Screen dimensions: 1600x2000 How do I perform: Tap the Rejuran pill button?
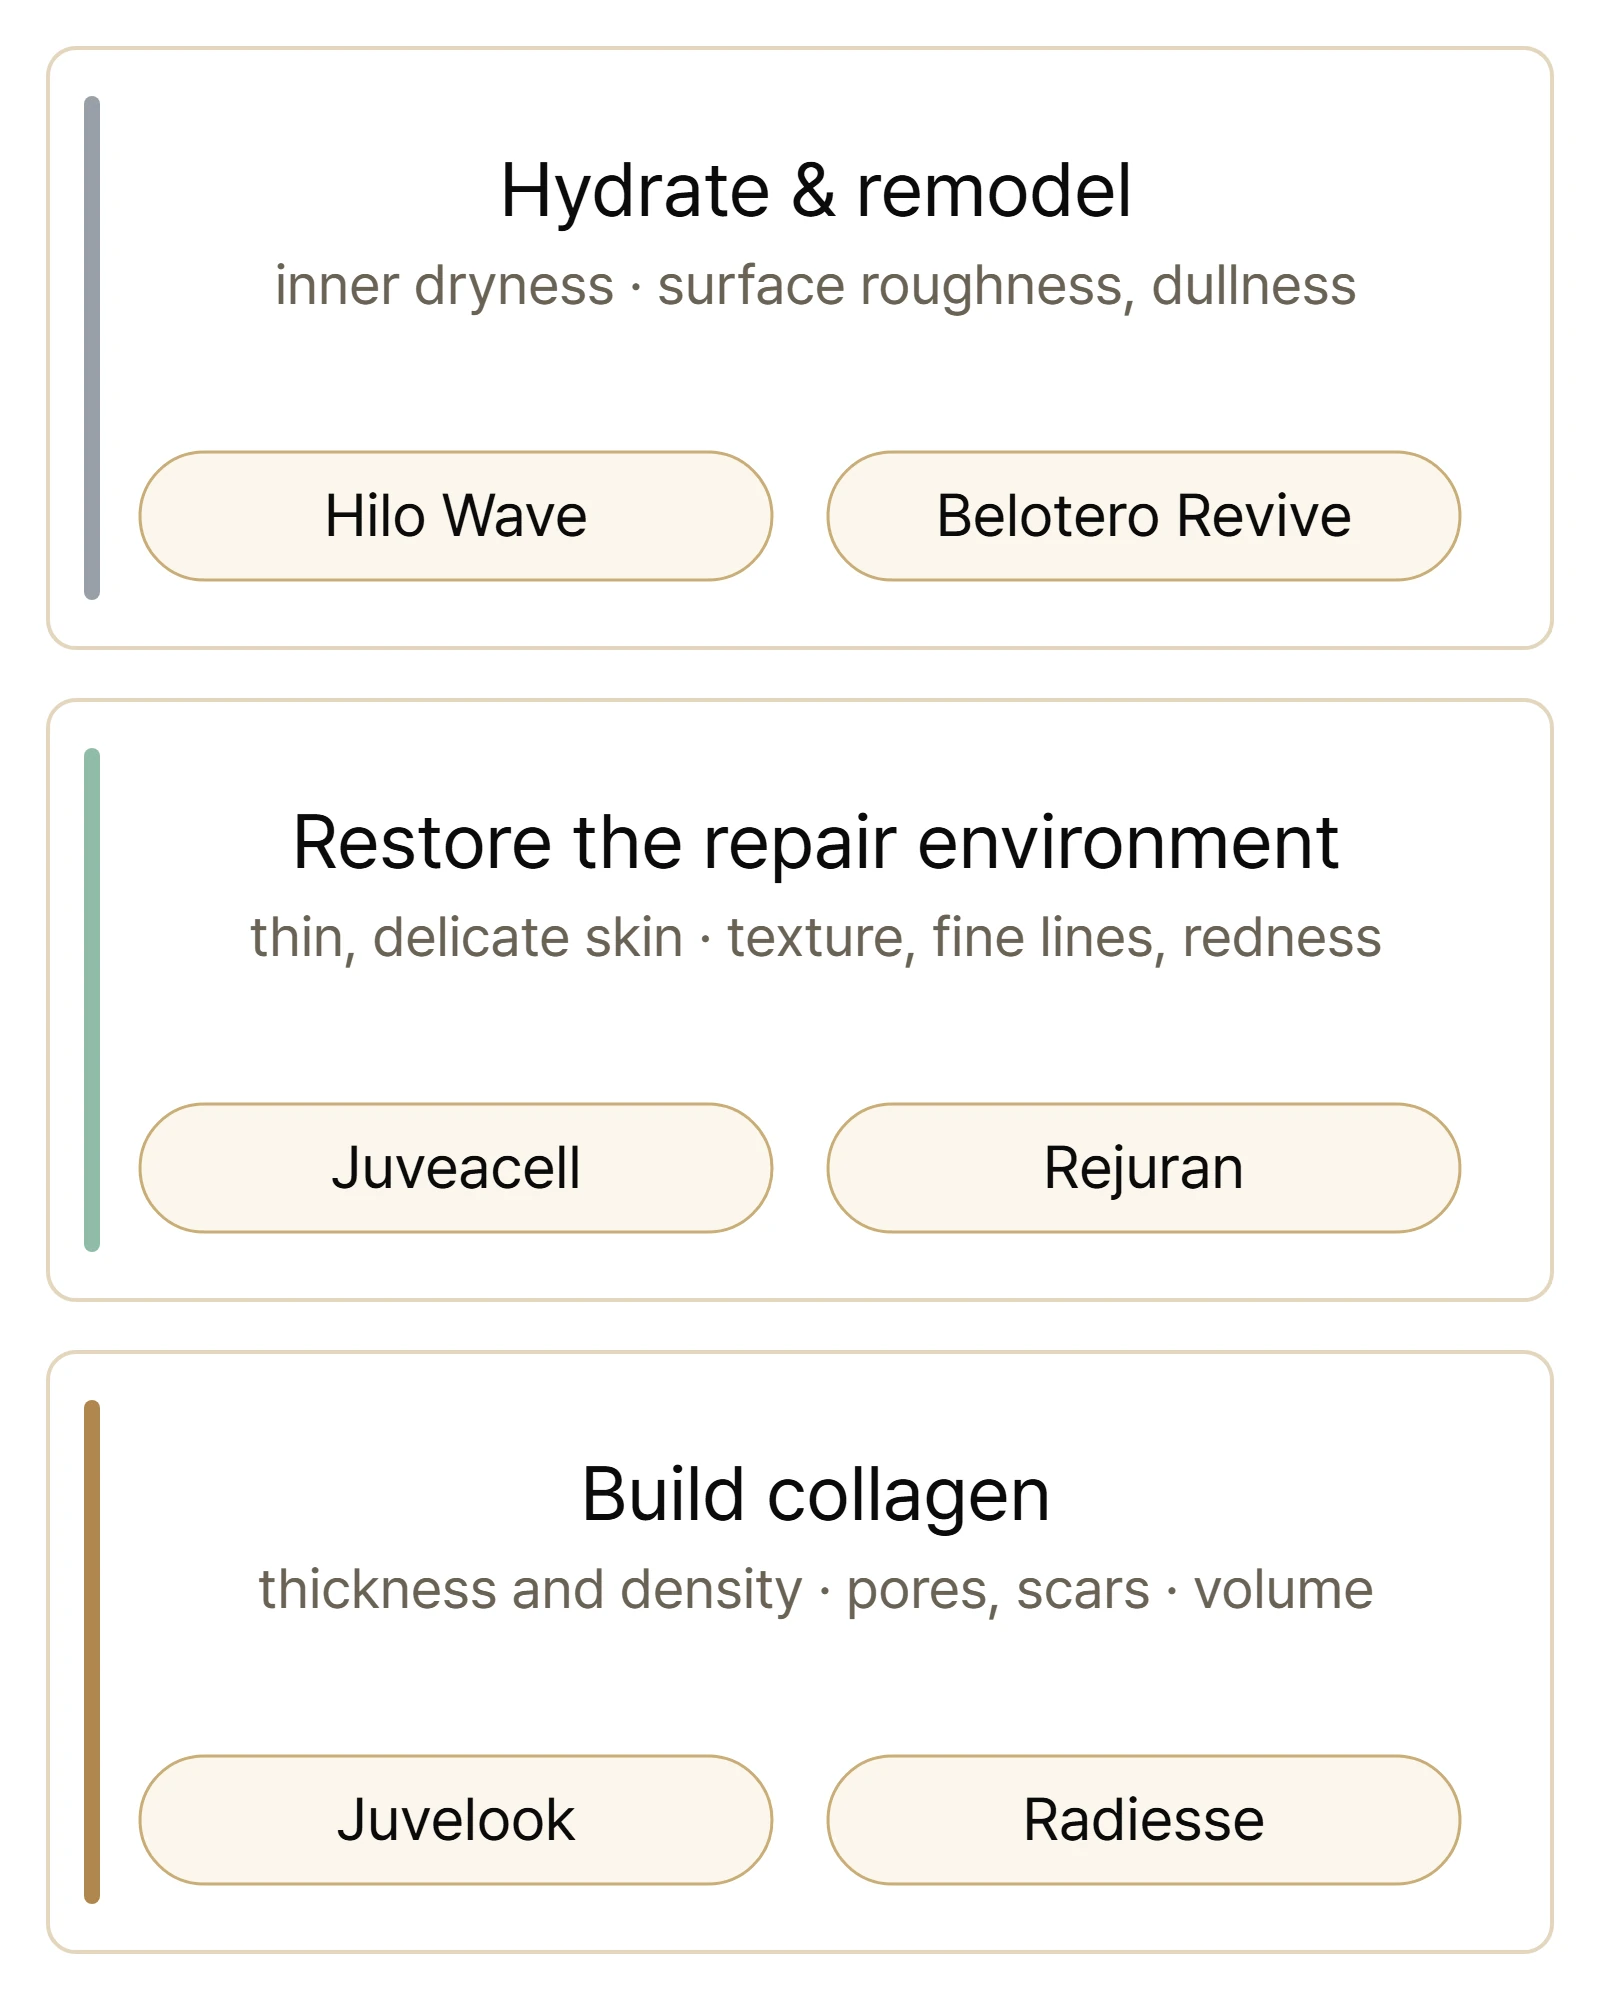click(x=1144, y=1168)
